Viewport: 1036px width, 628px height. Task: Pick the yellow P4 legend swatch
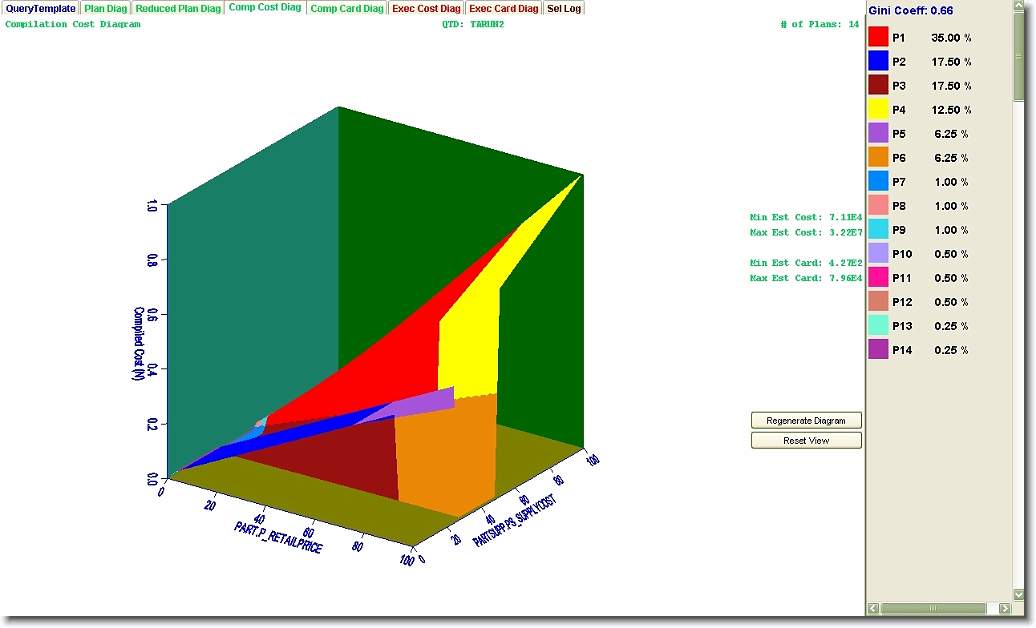[878, 109]
